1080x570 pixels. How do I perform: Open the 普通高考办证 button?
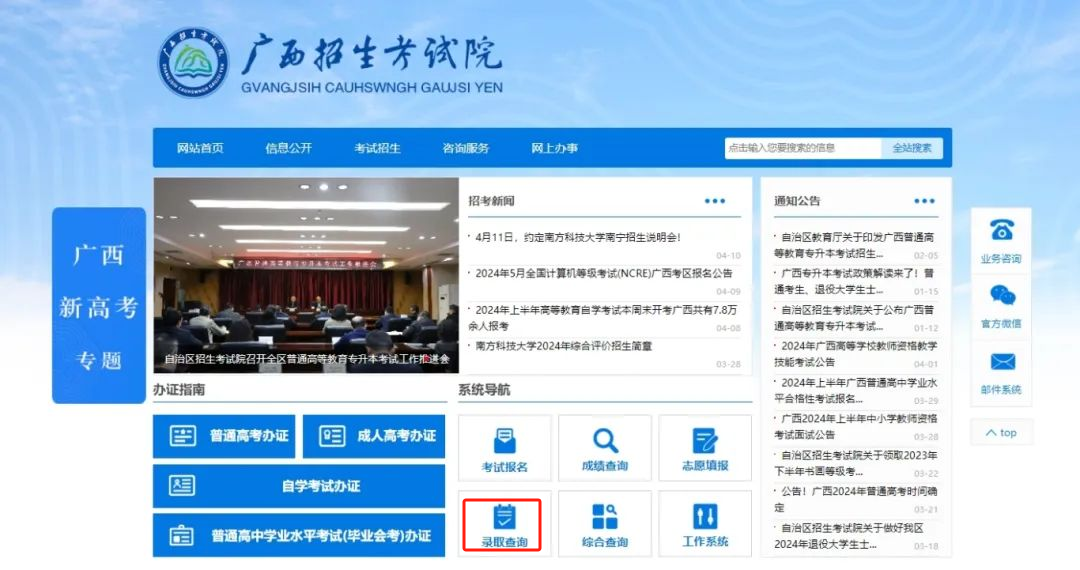click(224, 436)
